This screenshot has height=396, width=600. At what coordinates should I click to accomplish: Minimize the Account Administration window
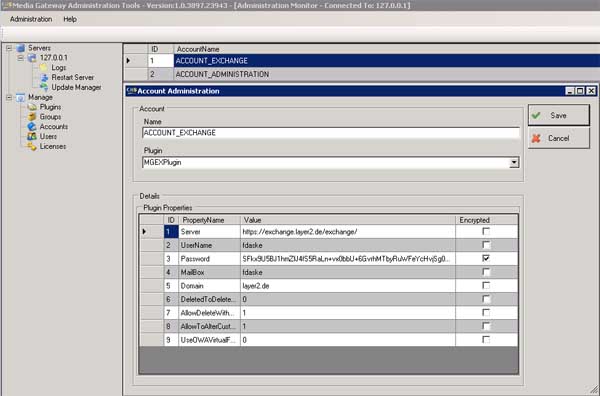[570, 91]
